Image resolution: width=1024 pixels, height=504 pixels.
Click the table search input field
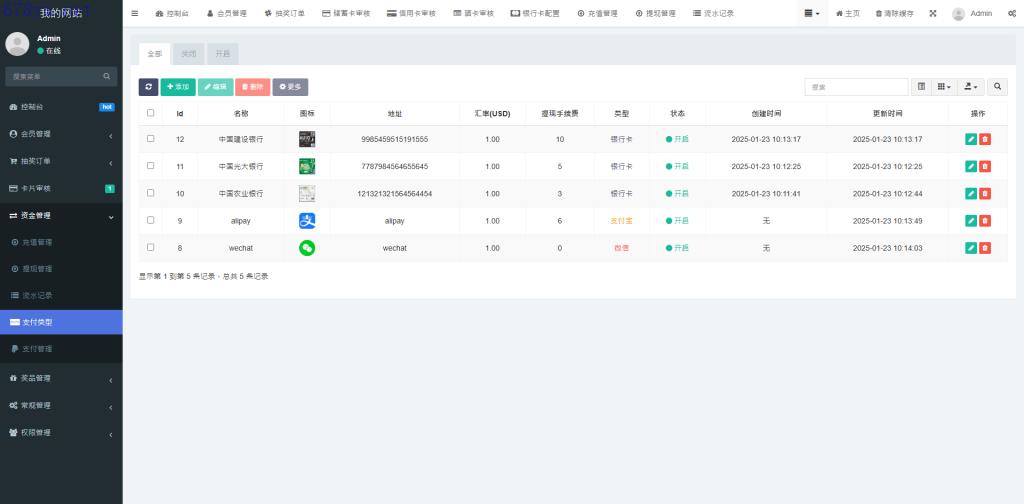(856, 87)
